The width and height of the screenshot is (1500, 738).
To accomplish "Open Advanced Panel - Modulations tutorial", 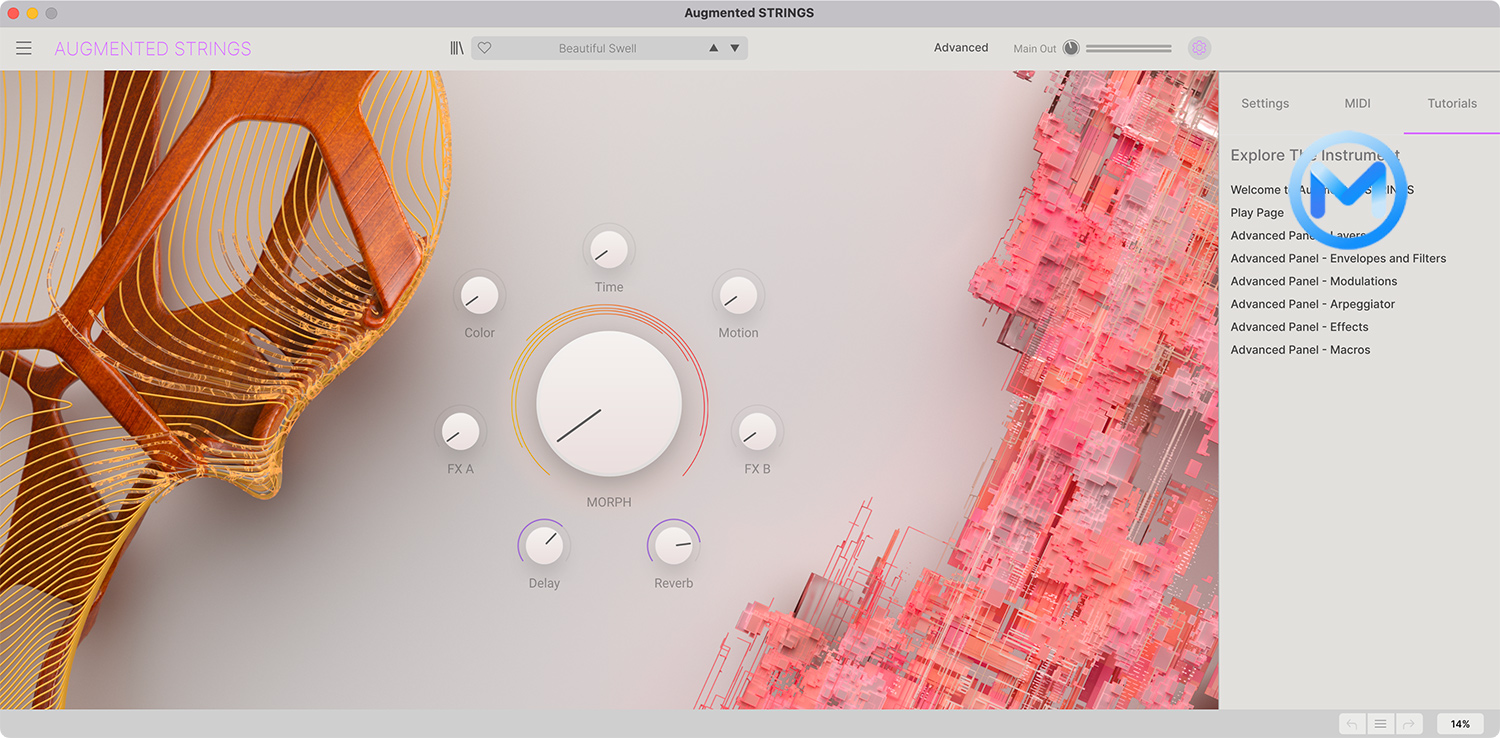I will click(1314, 281).
